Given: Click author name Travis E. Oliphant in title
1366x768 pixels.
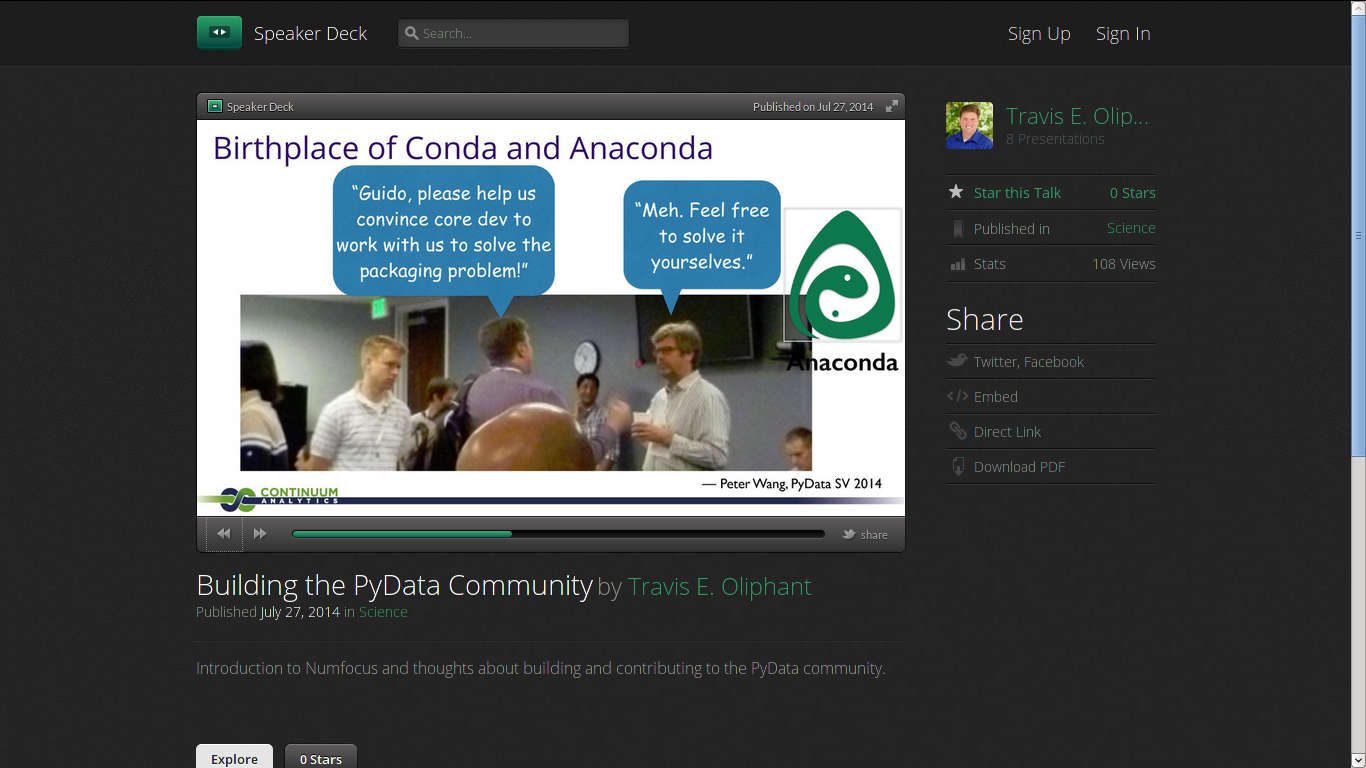Looking at the screenshot, I should coord(719,586).
